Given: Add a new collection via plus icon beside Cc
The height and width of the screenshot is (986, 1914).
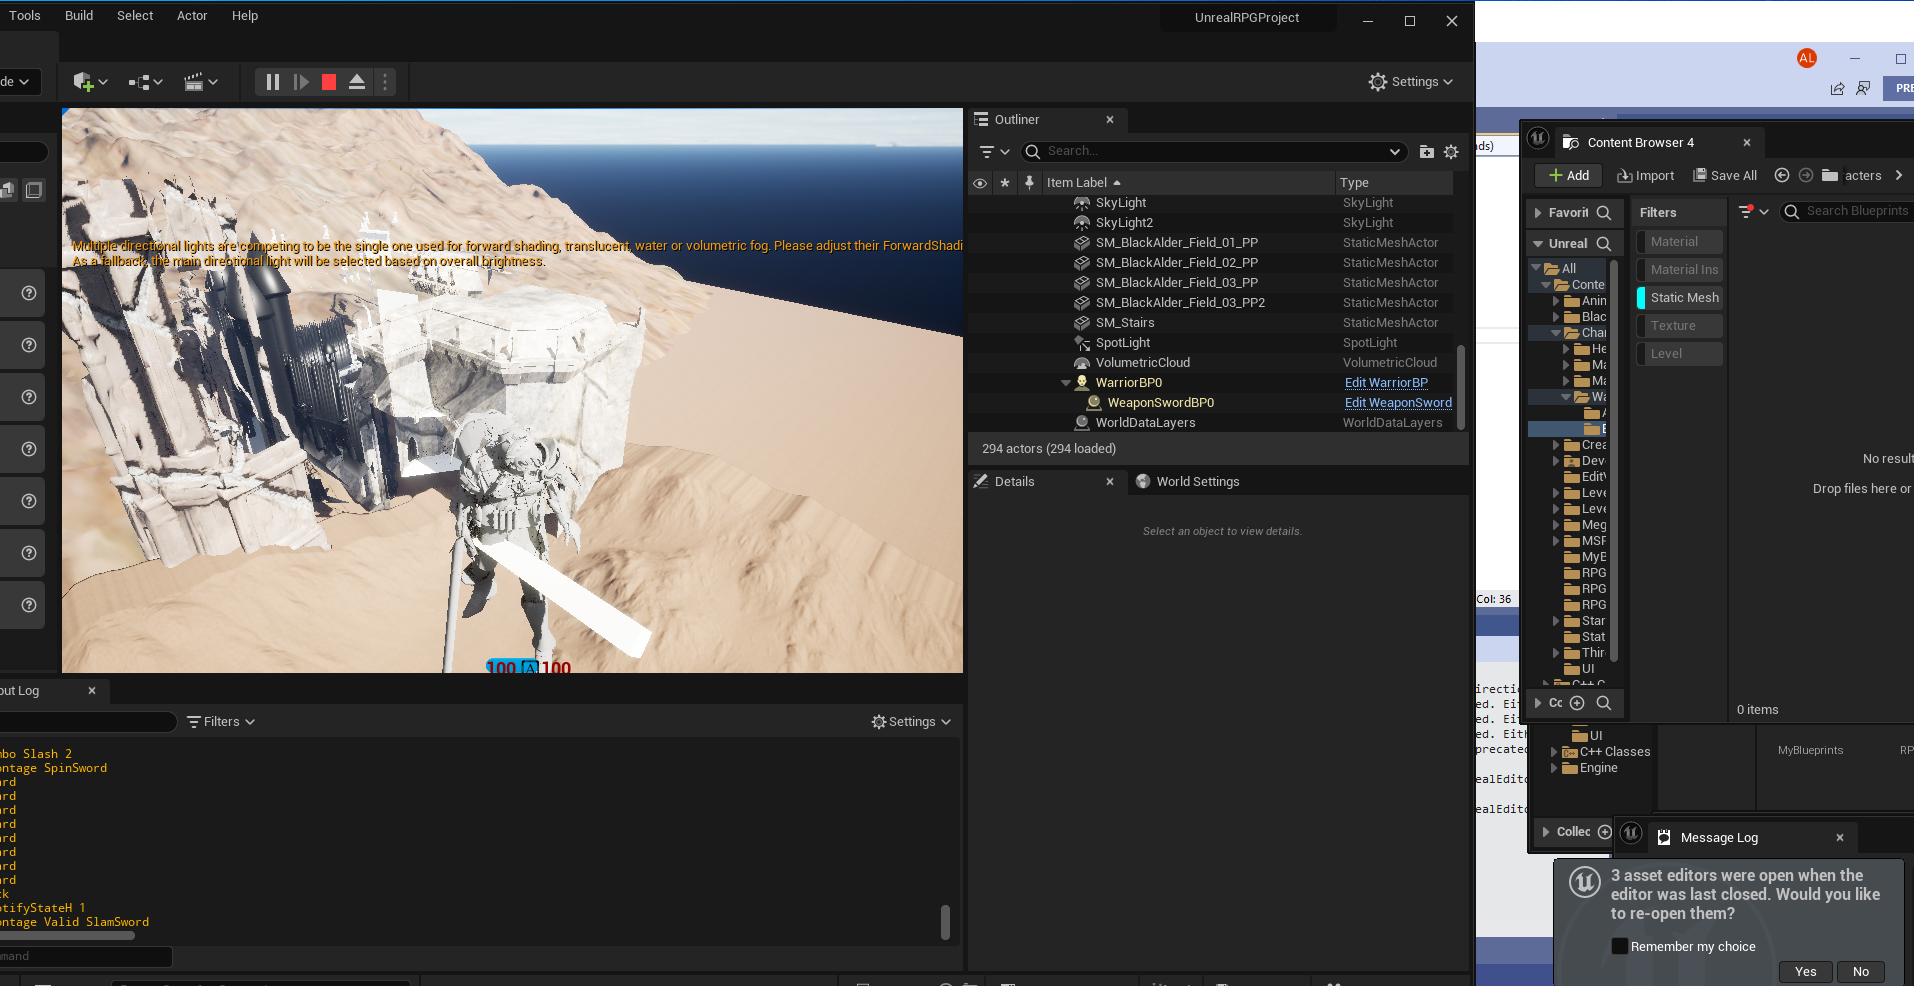Looking at the screenshot, I should click(x=1577, y=703).
